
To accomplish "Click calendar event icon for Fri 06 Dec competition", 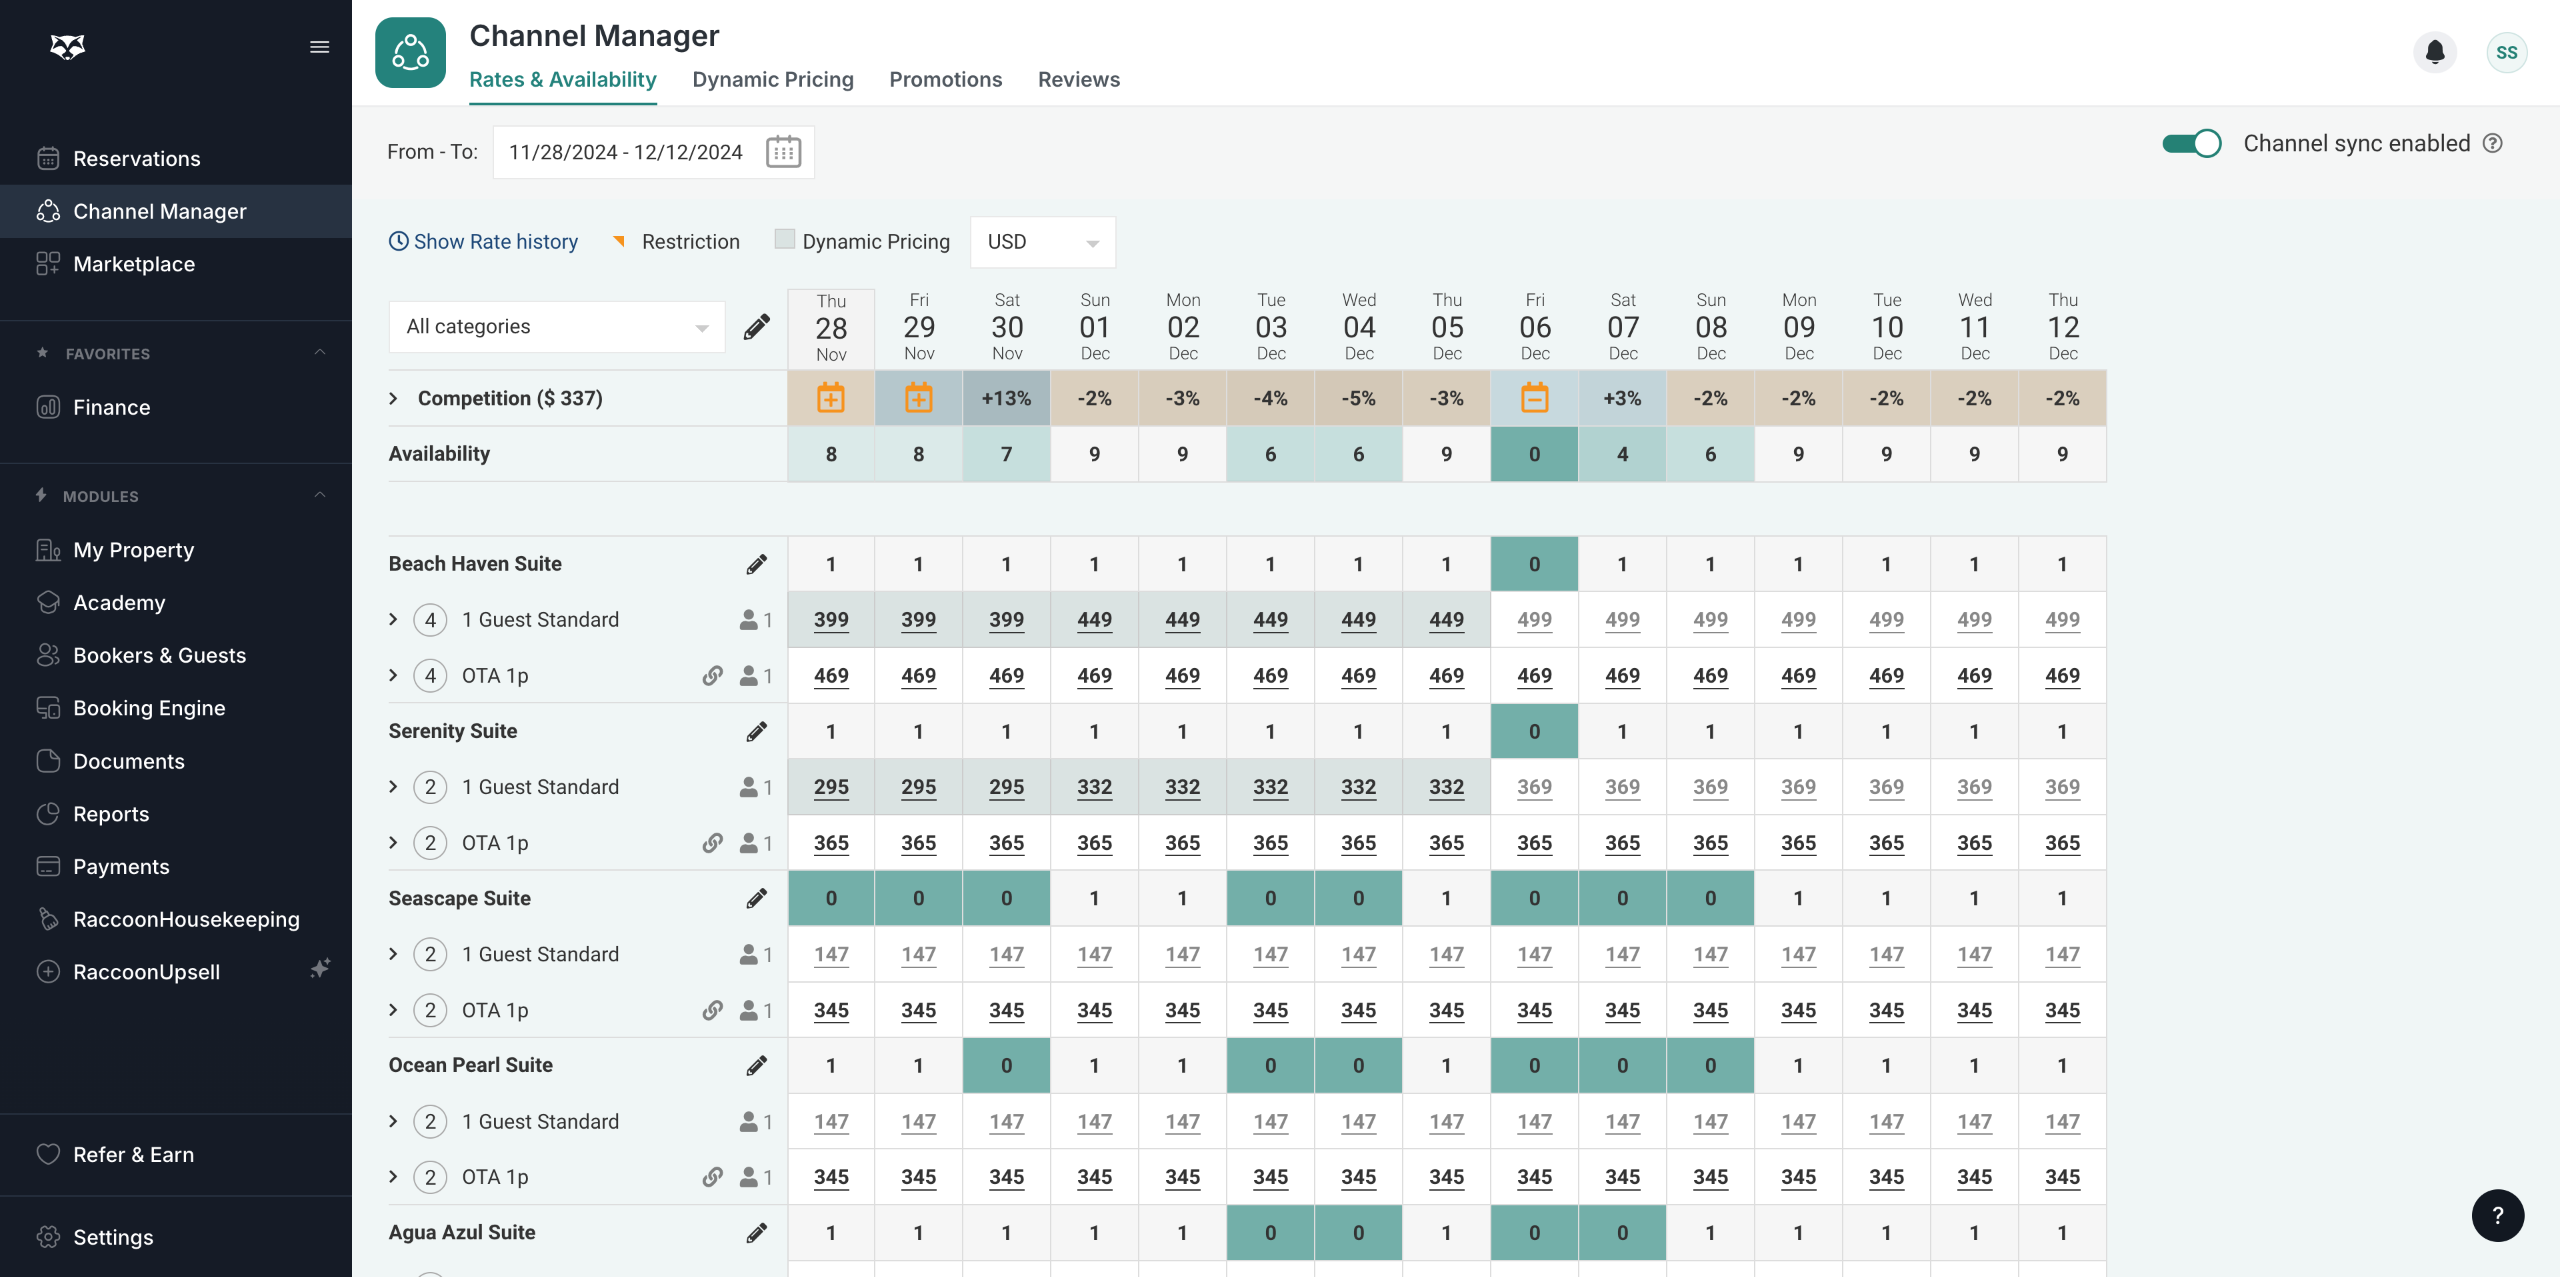I will point(1534,398).
